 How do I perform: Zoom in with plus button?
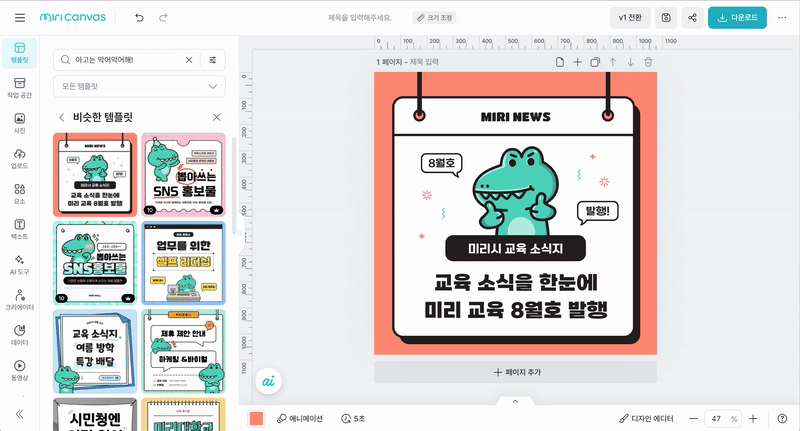[x=753, y=419]
